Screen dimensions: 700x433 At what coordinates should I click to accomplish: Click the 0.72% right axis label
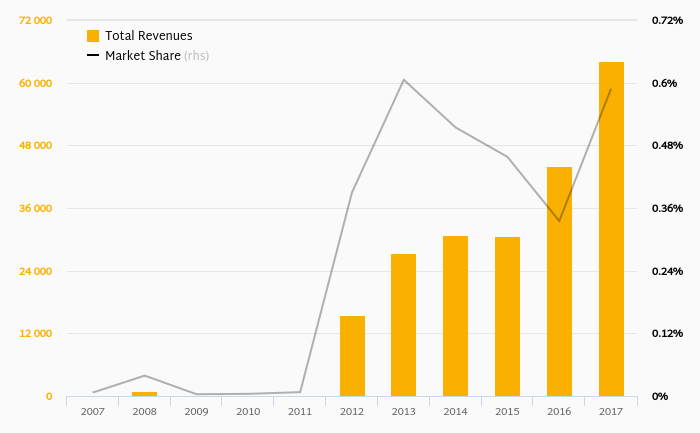click(x=667, y=20)
